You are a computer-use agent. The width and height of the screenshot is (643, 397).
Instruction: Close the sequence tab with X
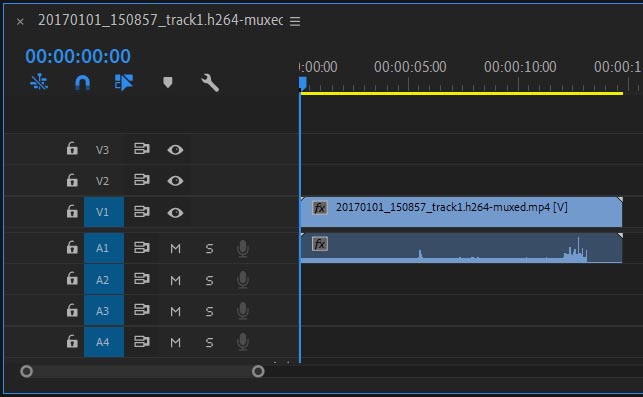20,21
